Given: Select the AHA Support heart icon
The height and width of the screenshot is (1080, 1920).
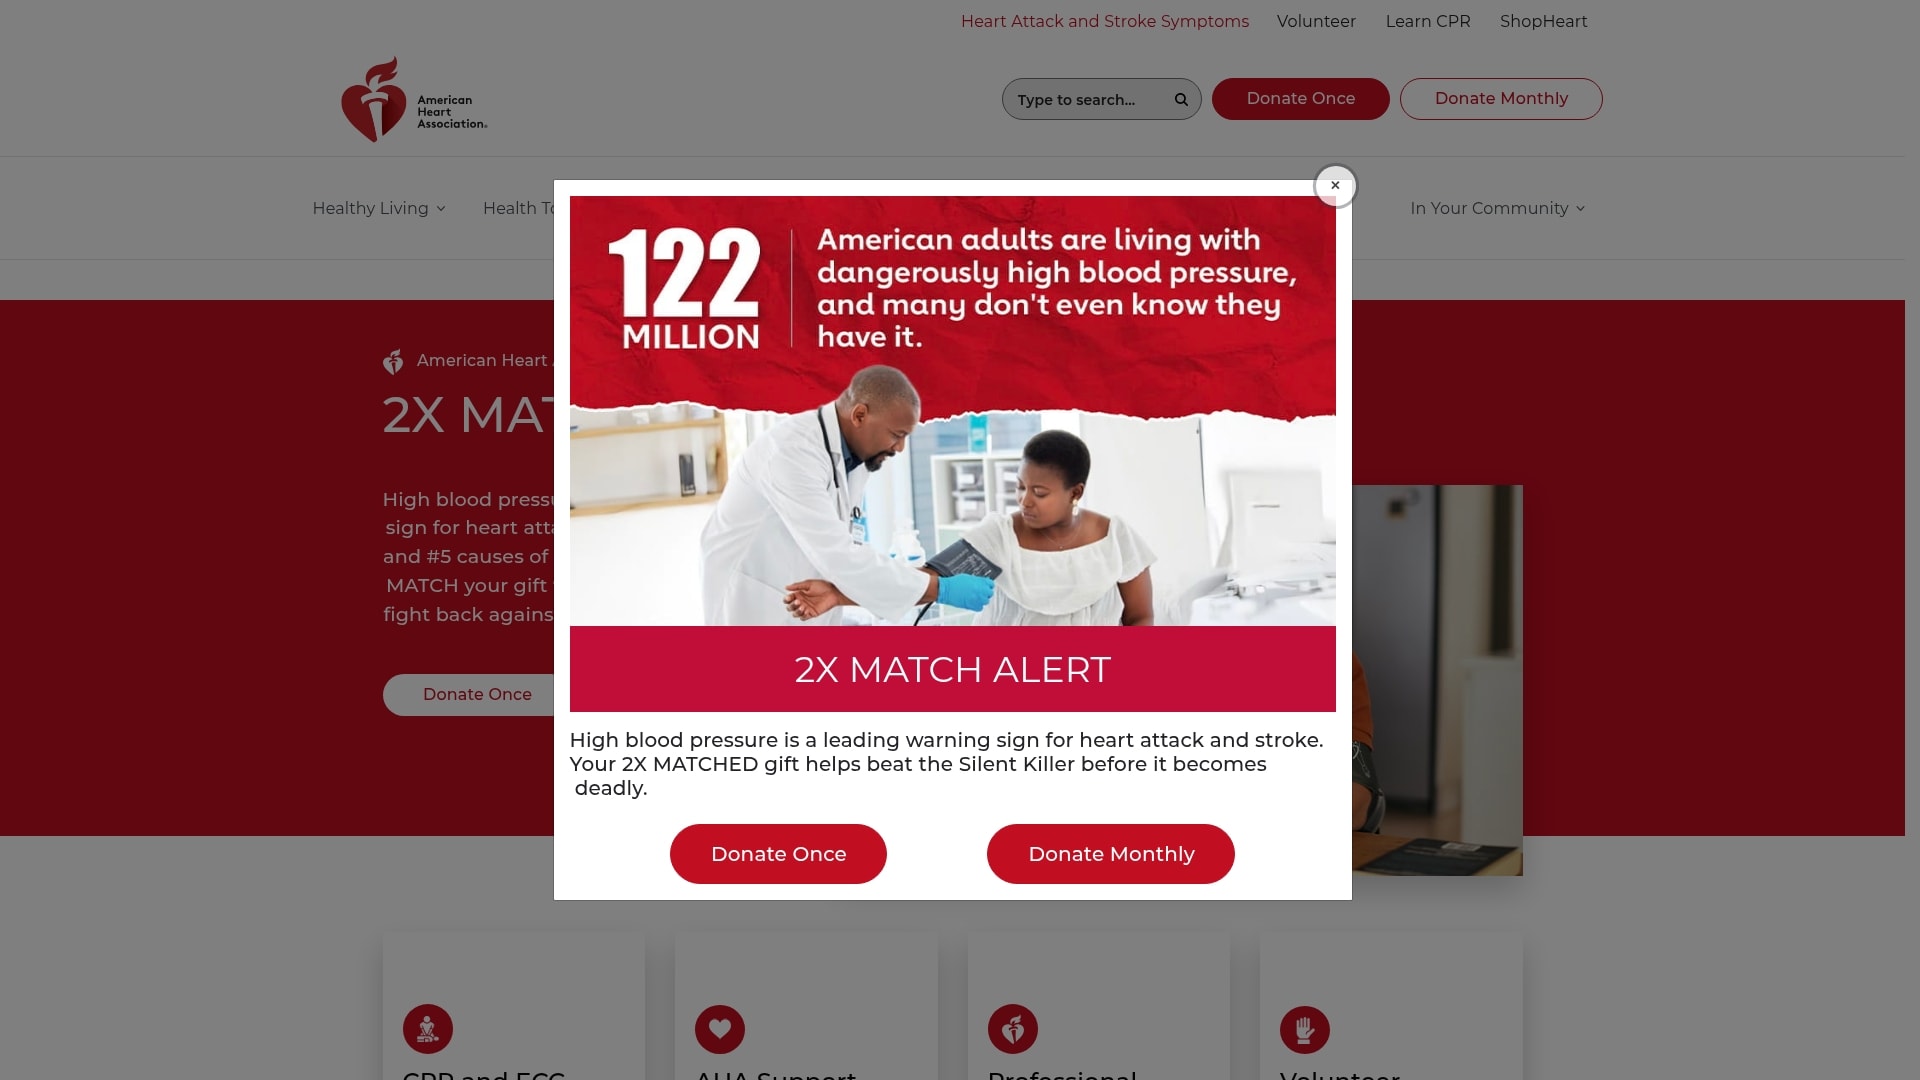Looking at the screenshot, I should pyautogui.click(x=720, y=1029).
